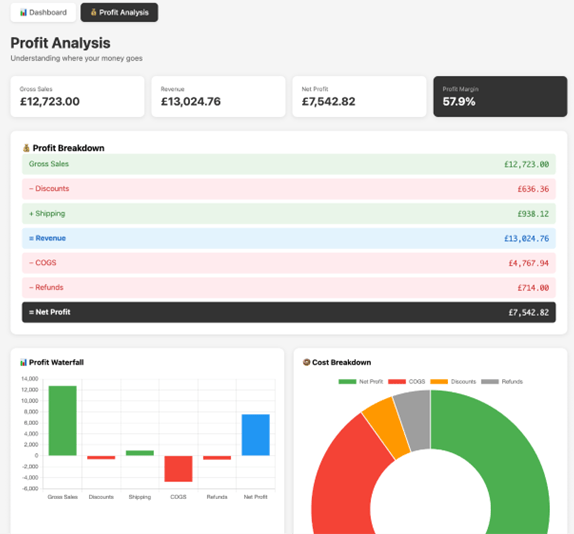Click the money bag icon beside Profit Breakdown
This screenshot has width=574, height=534.
coord(26,148)
